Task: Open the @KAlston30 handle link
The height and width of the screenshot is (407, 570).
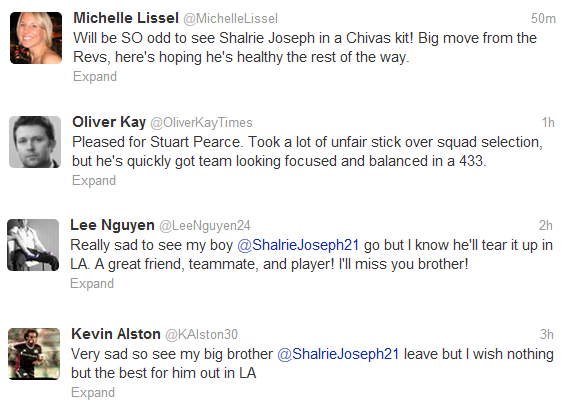Action: (201, 334)
